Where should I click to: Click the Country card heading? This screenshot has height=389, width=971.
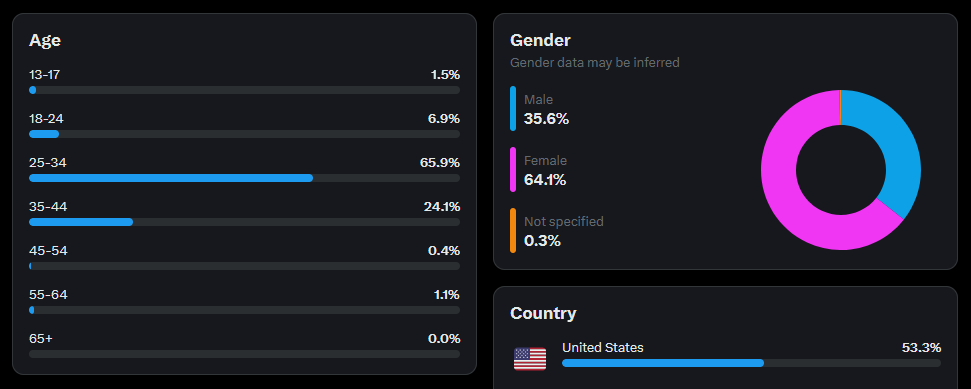[543, 313]
